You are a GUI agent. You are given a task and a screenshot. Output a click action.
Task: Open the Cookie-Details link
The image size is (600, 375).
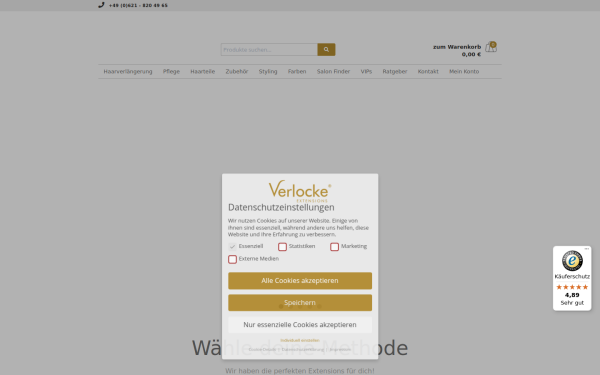(262, 349)
